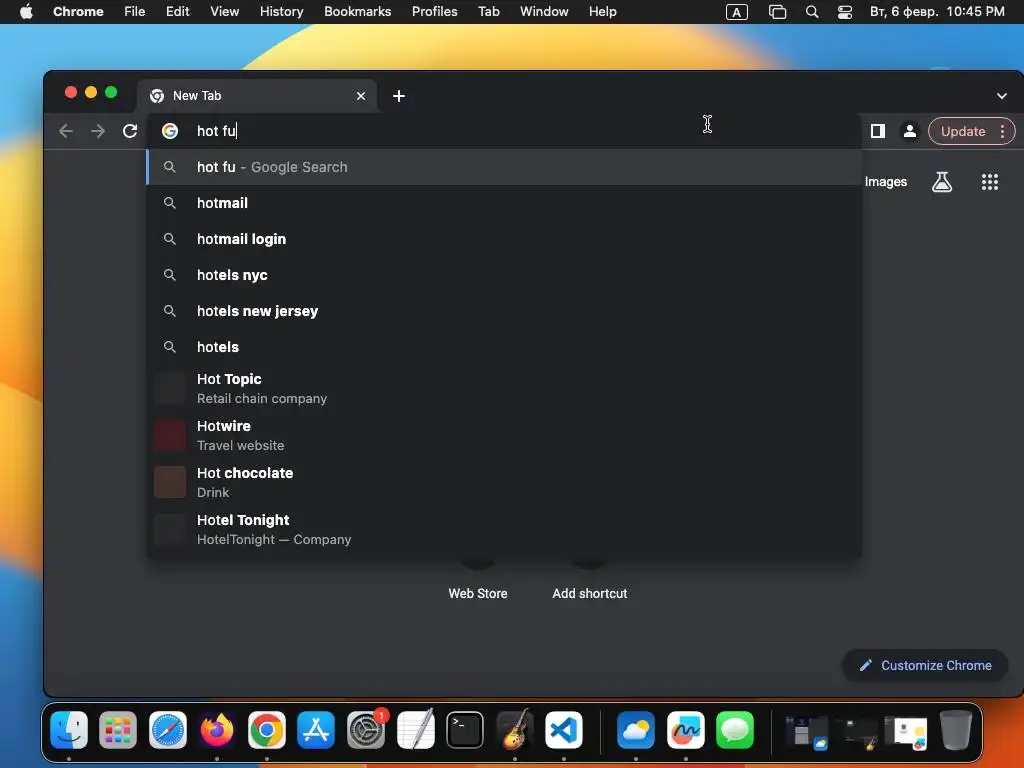Open Messages from the Dock
This screenshot has height=768, width=1024.
click(x=735, y=729)
